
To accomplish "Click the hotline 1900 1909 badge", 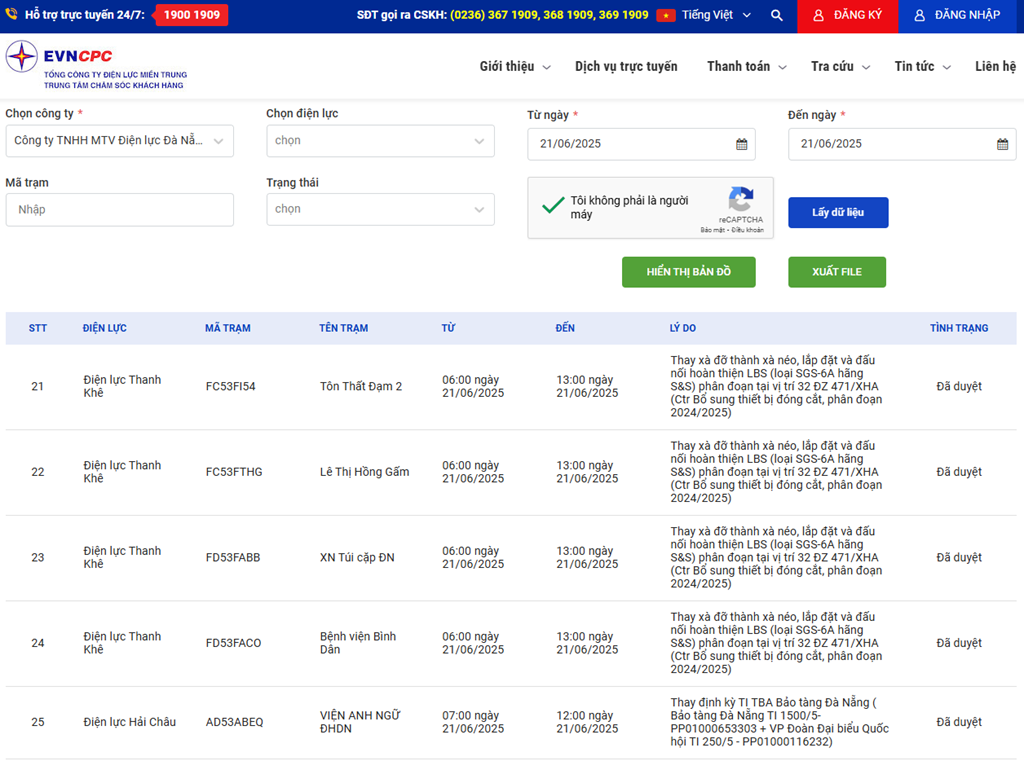I will (191, 16).
